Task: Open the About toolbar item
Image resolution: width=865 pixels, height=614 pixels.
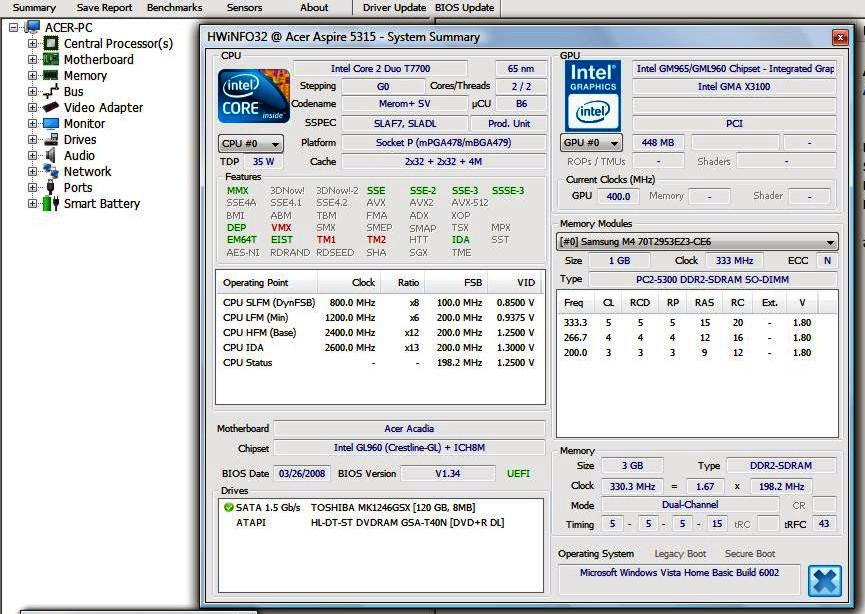Action: click(314, 8)
